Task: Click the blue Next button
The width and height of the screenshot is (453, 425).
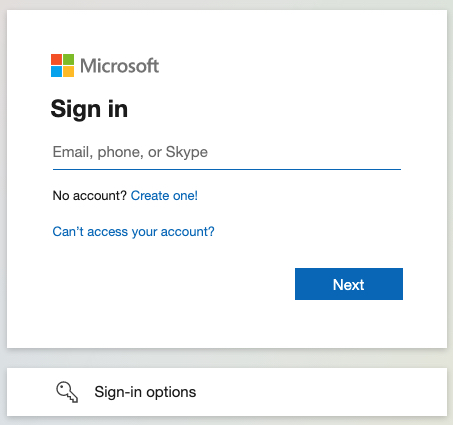Action: click(349, 284)
